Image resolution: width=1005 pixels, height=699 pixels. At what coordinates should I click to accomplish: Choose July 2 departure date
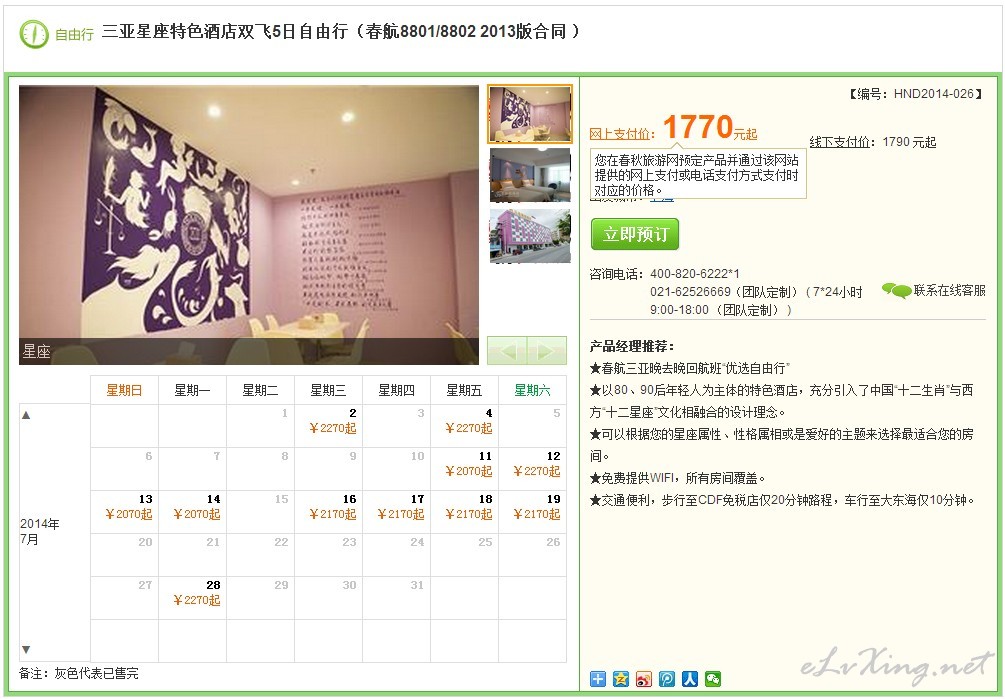pyautogui.click(x=328, y=425)
